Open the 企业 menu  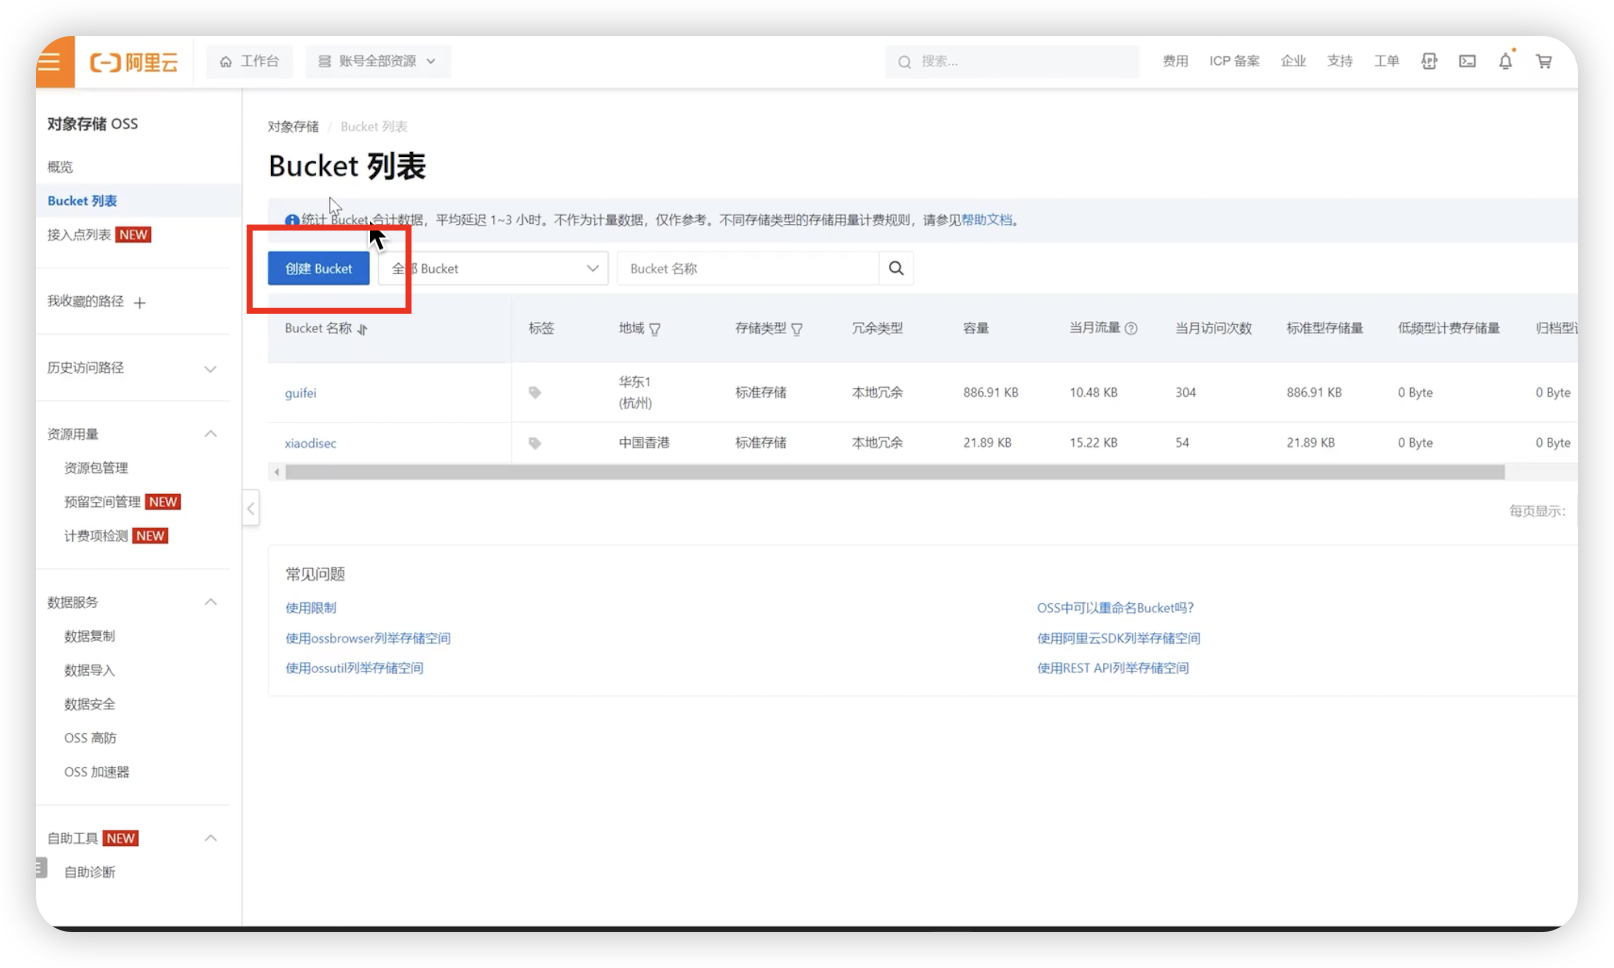1293,61
